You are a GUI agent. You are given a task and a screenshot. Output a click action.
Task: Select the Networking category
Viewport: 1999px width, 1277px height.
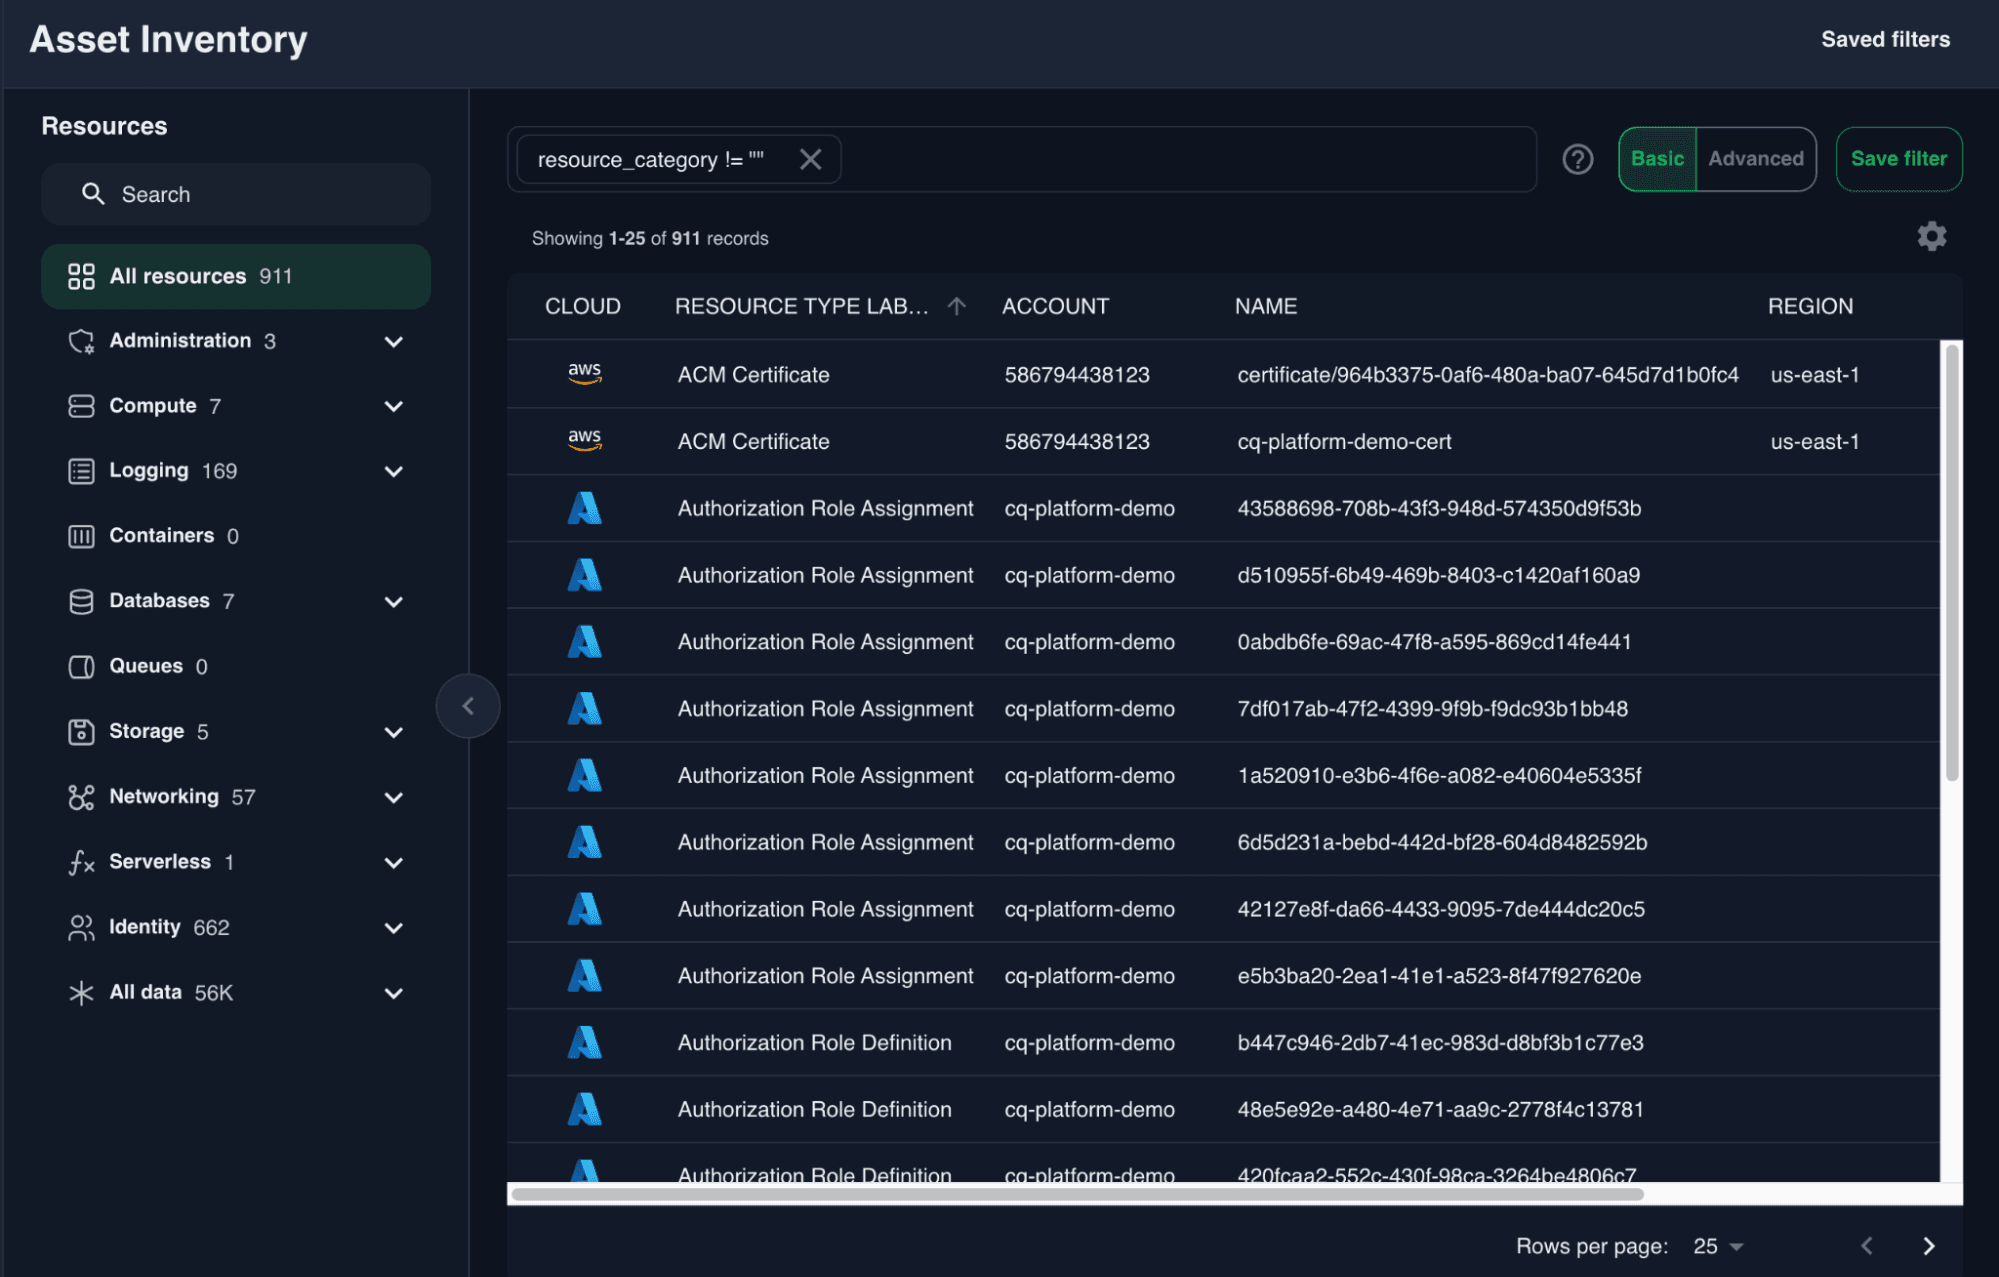(164, 797)
